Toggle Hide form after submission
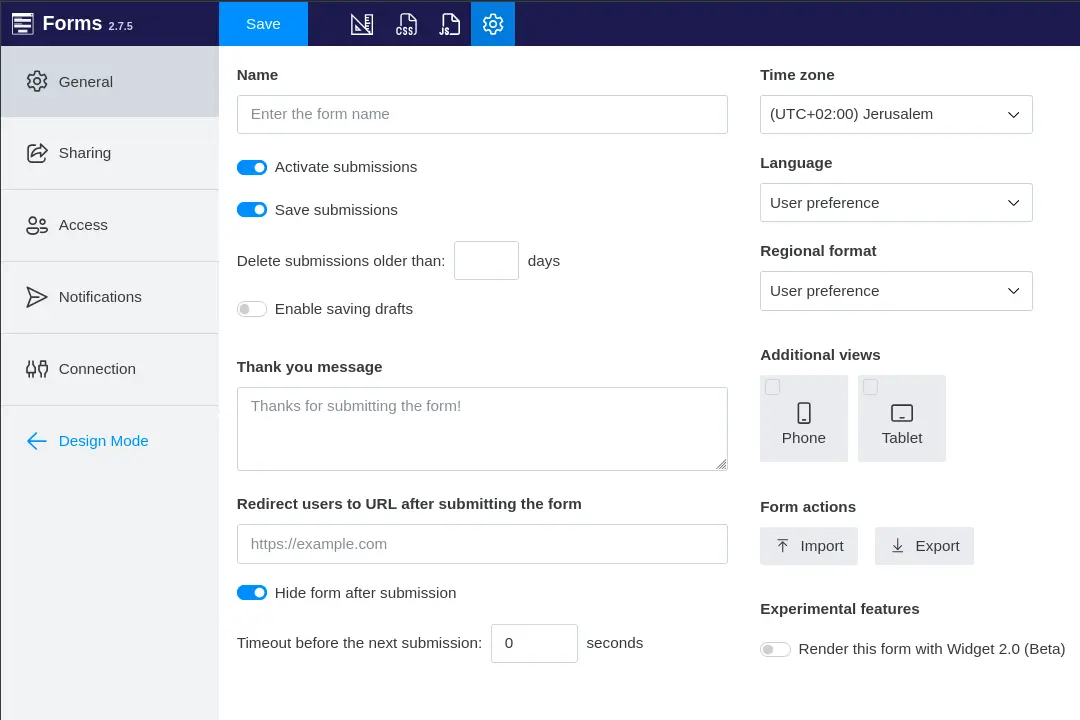 251,593
